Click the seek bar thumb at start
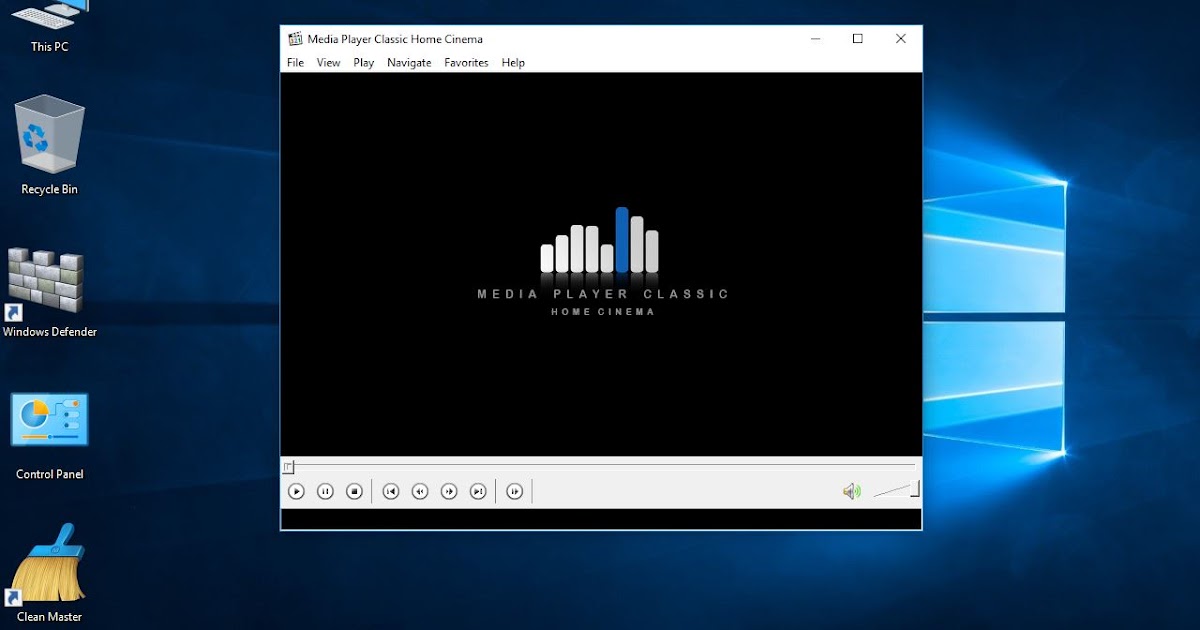Viewport: 1200px width, 630px height. pos(288,467)
